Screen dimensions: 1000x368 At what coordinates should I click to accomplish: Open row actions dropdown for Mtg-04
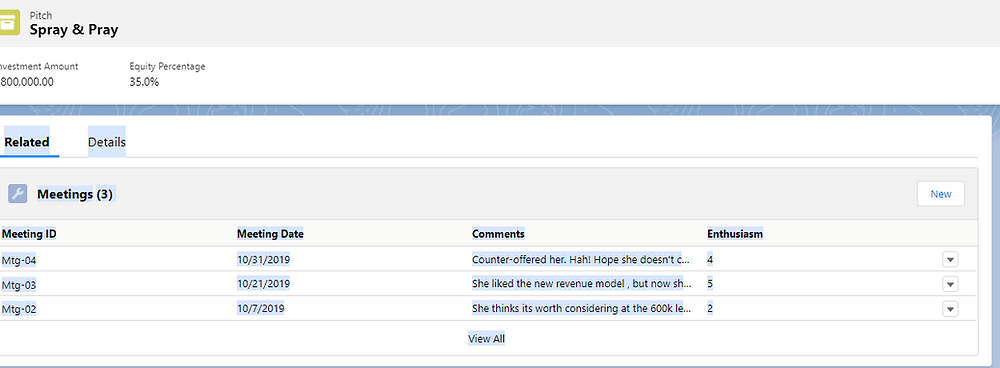tap(950, 260)
